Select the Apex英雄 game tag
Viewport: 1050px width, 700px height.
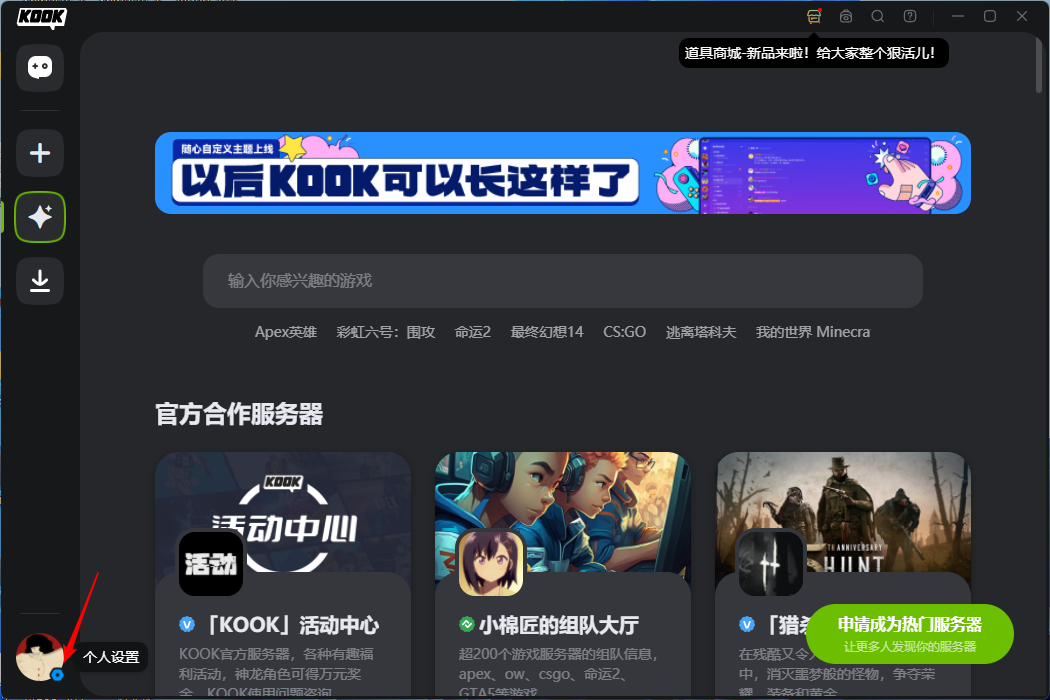pyautogui.click(x=286, y=331)
